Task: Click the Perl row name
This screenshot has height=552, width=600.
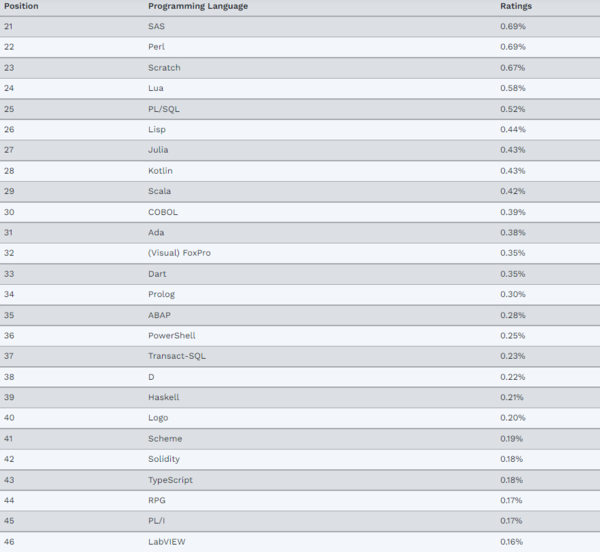Action: click(156, 47)
